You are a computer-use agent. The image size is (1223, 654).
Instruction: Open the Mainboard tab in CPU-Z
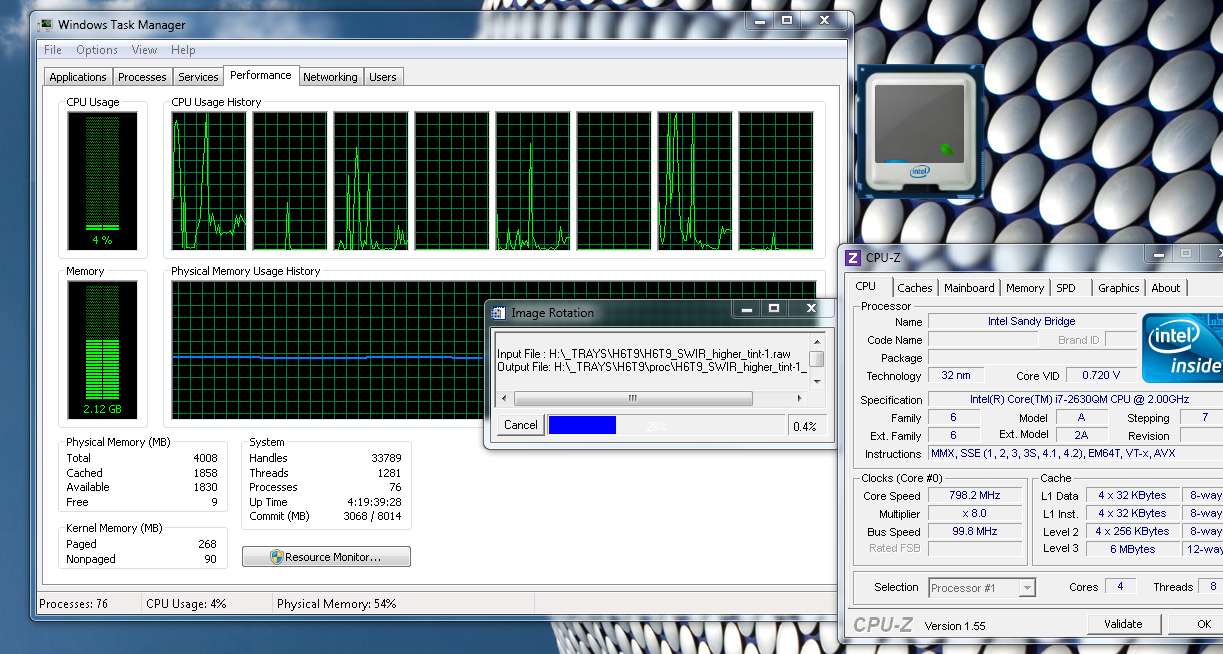click(x=970, y=288)
